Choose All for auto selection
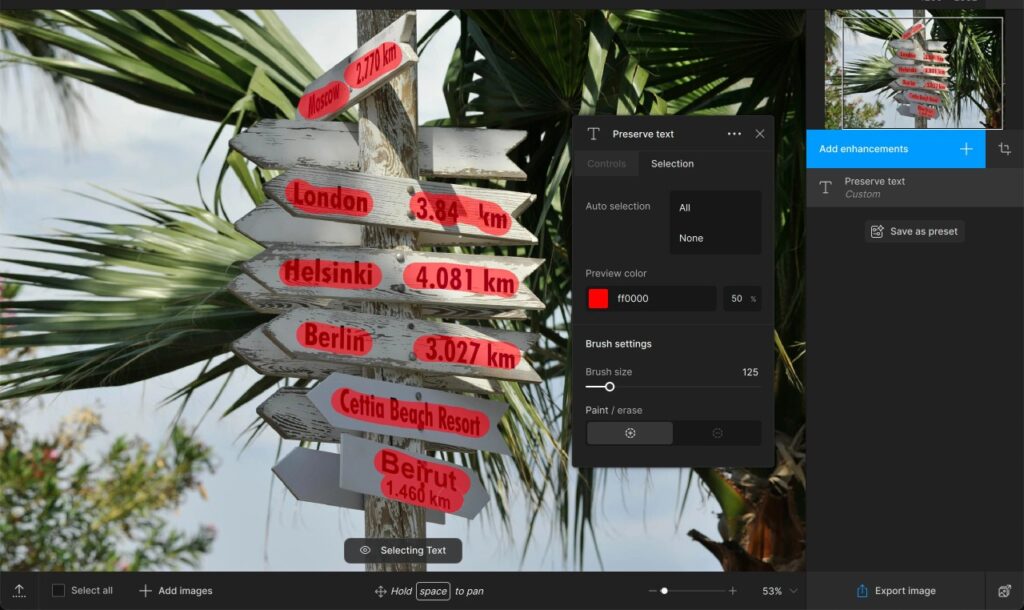Screen dimensions: 1024x610 715,208
